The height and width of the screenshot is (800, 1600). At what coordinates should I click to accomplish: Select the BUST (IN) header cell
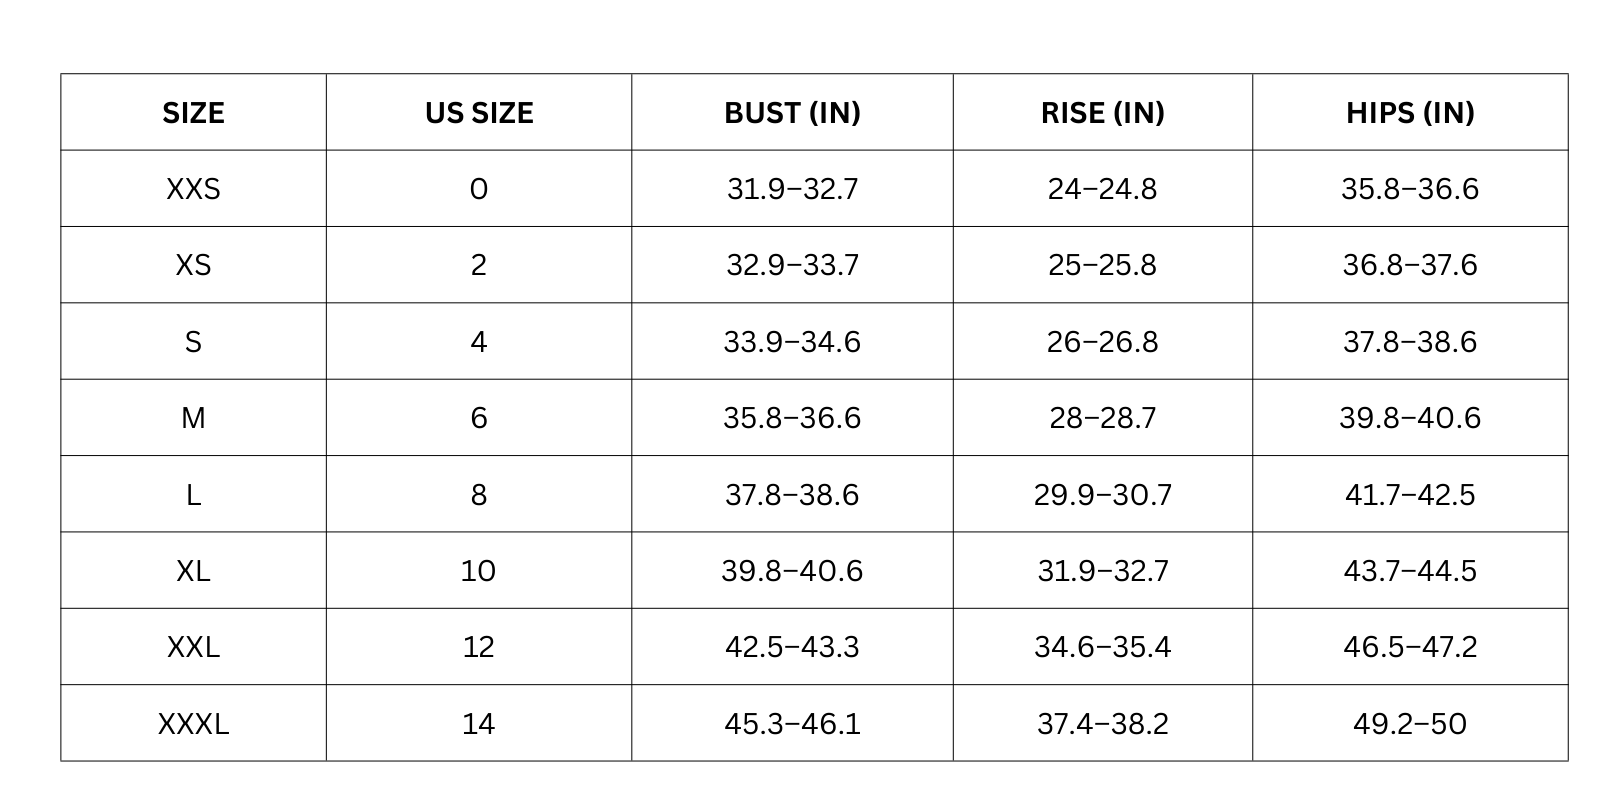[792, 112]
